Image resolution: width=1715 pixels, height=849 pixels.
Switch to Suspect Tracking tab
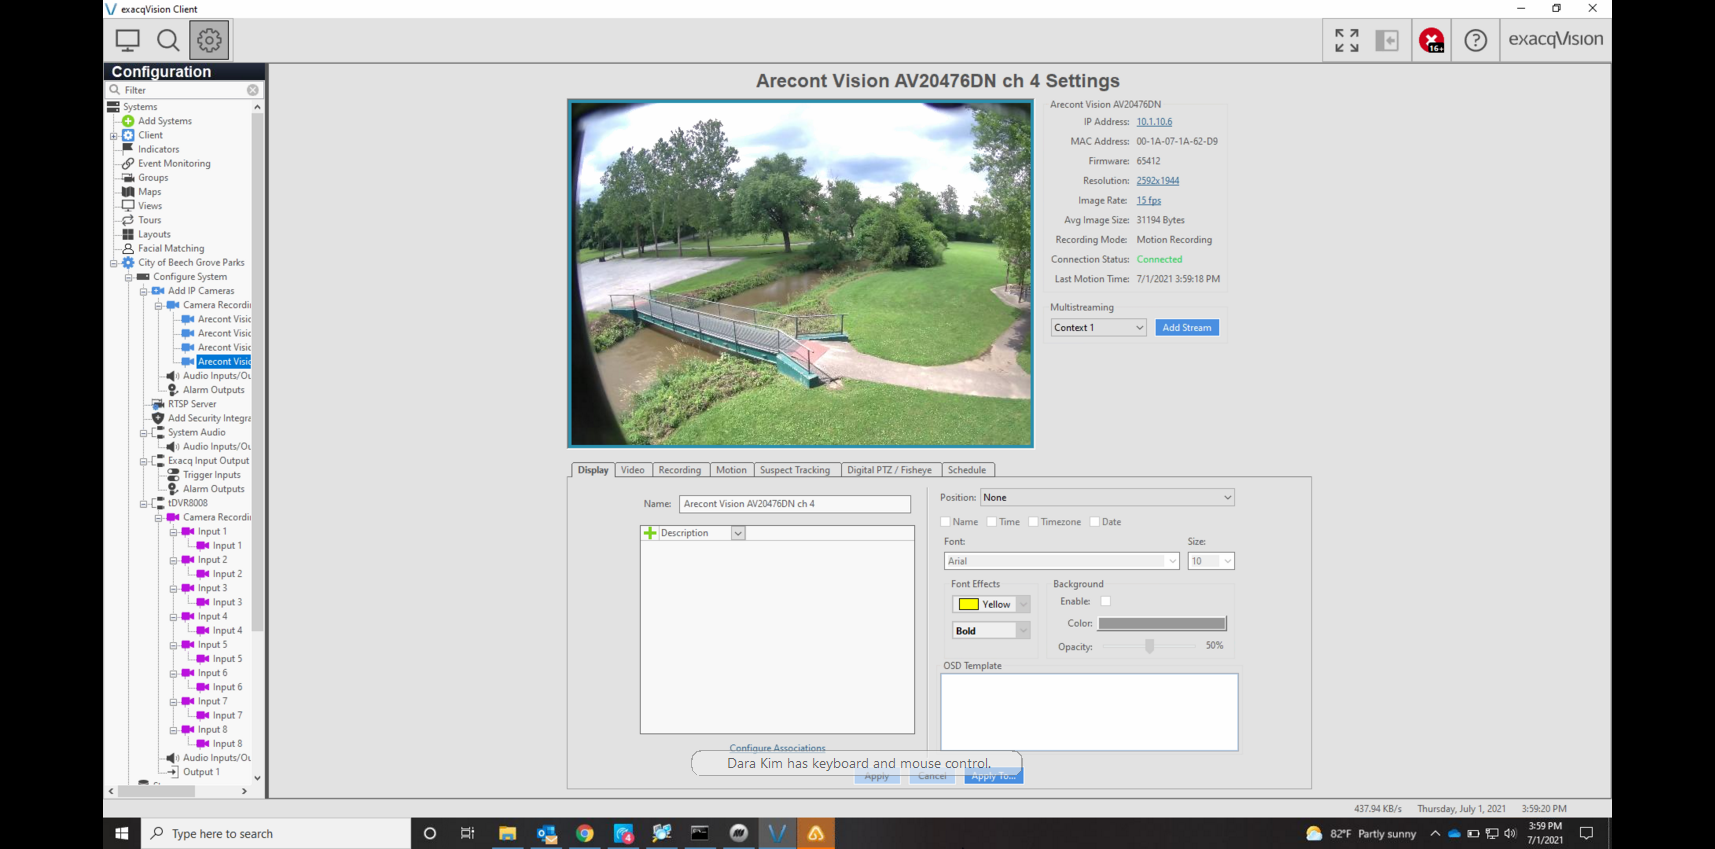pos(795,470)
